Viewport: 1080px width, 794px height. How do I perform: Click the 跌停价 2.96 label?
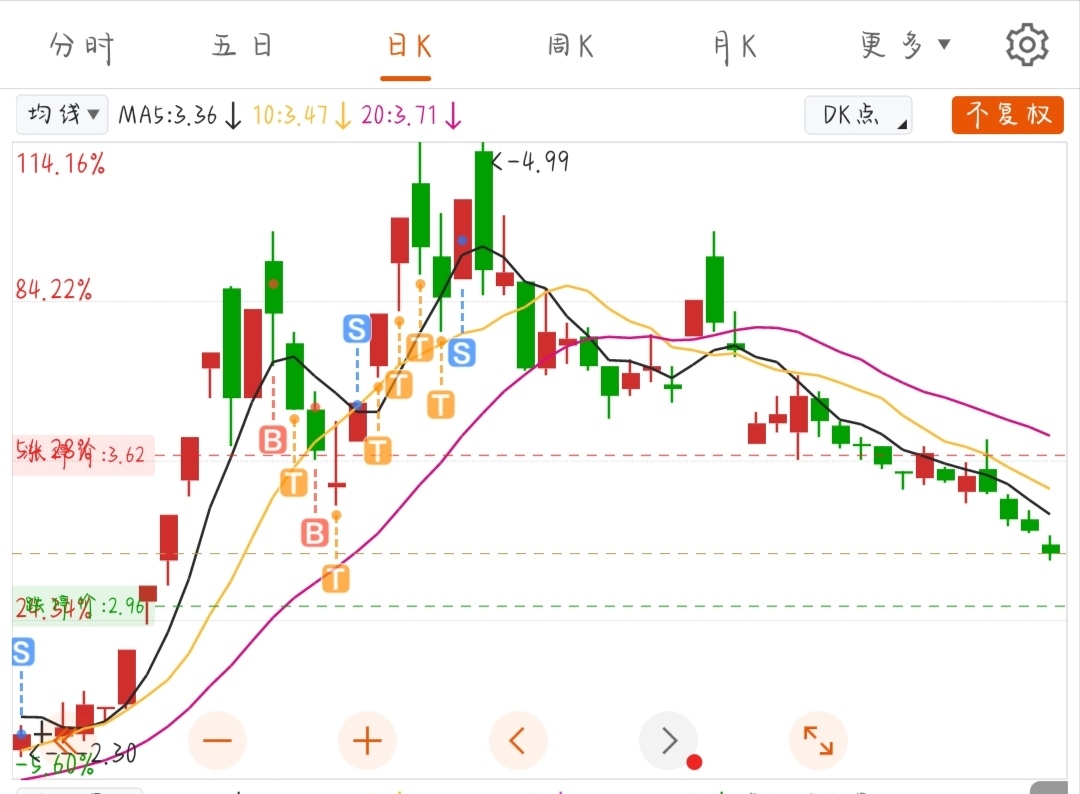[81, 606]
